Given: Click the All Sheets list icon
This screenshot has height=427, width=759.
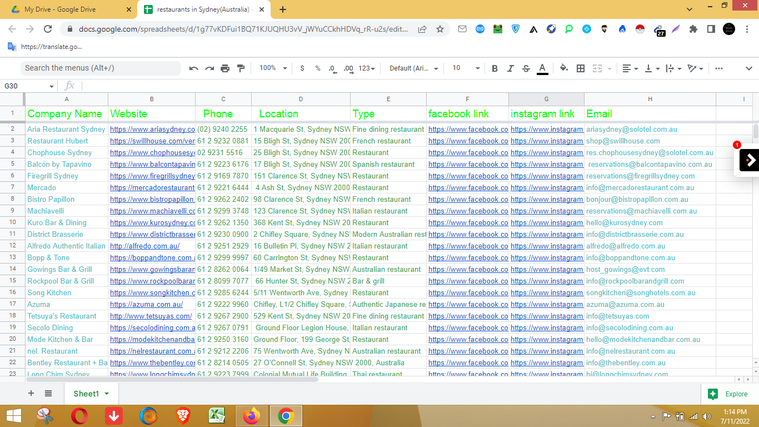Looking at the screenshot, I should (48, 394).
